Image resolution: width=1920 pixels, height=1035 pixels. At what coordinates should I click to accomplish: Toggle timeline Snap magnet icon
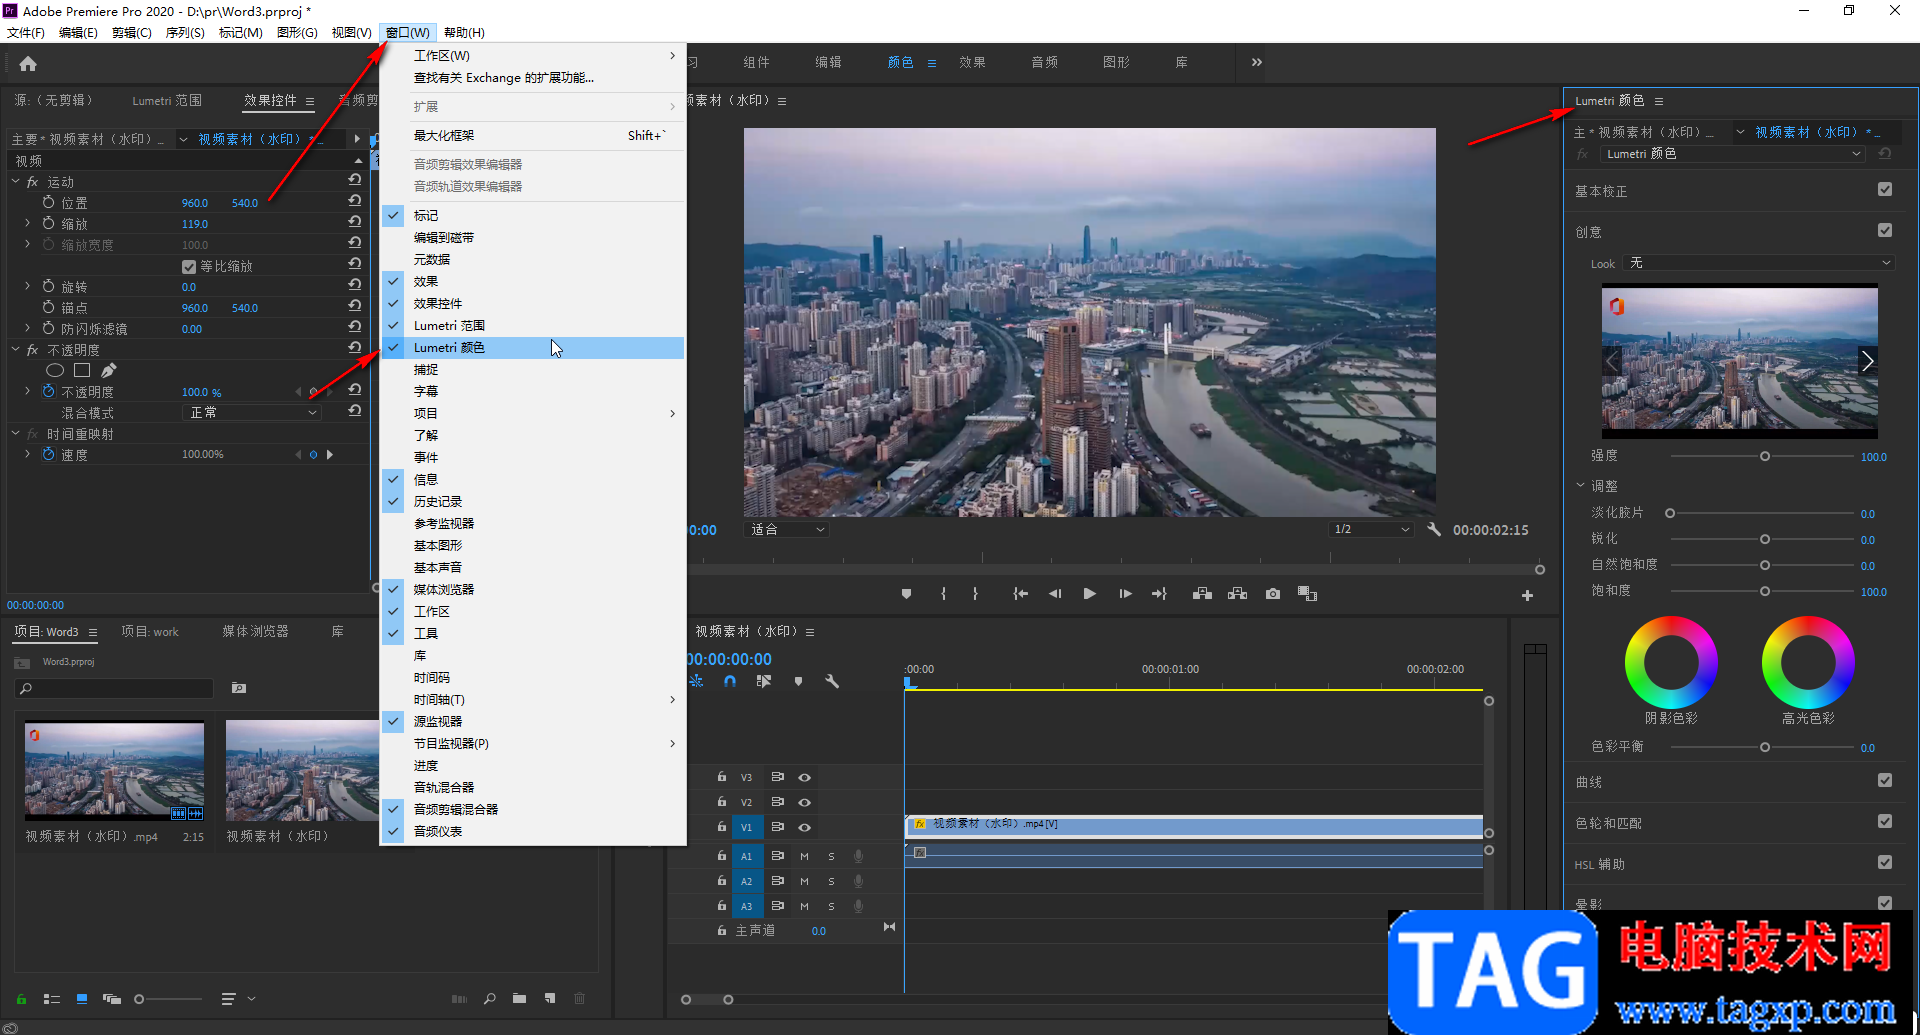(x=730, y=681)
